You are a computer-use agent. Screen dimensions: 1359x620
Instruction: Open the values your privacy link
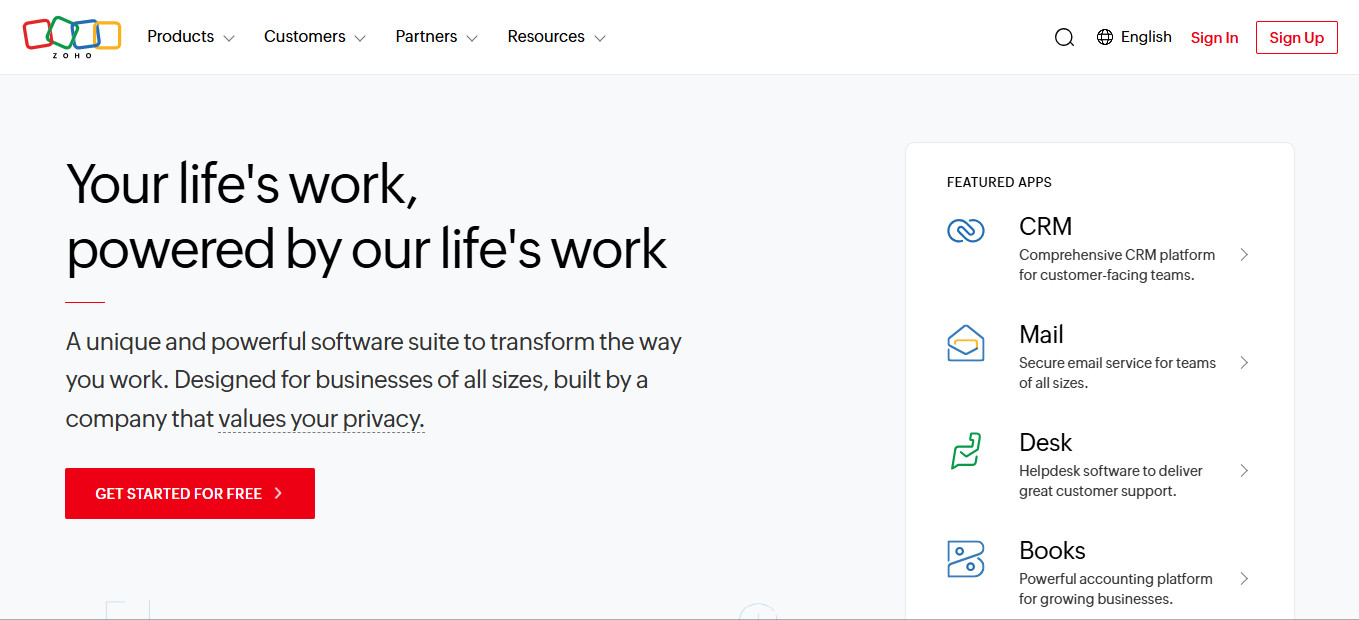pos(320,418)
